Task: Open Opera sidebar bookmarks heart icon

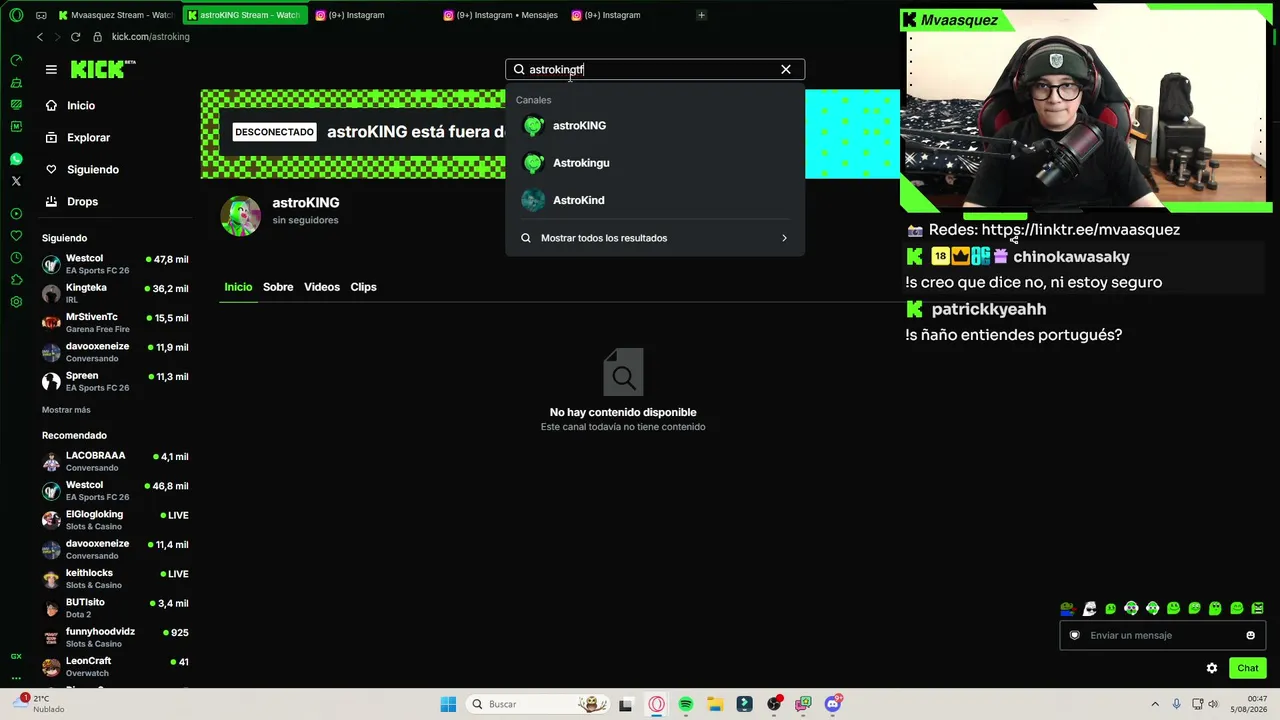Action: (16, 236)
